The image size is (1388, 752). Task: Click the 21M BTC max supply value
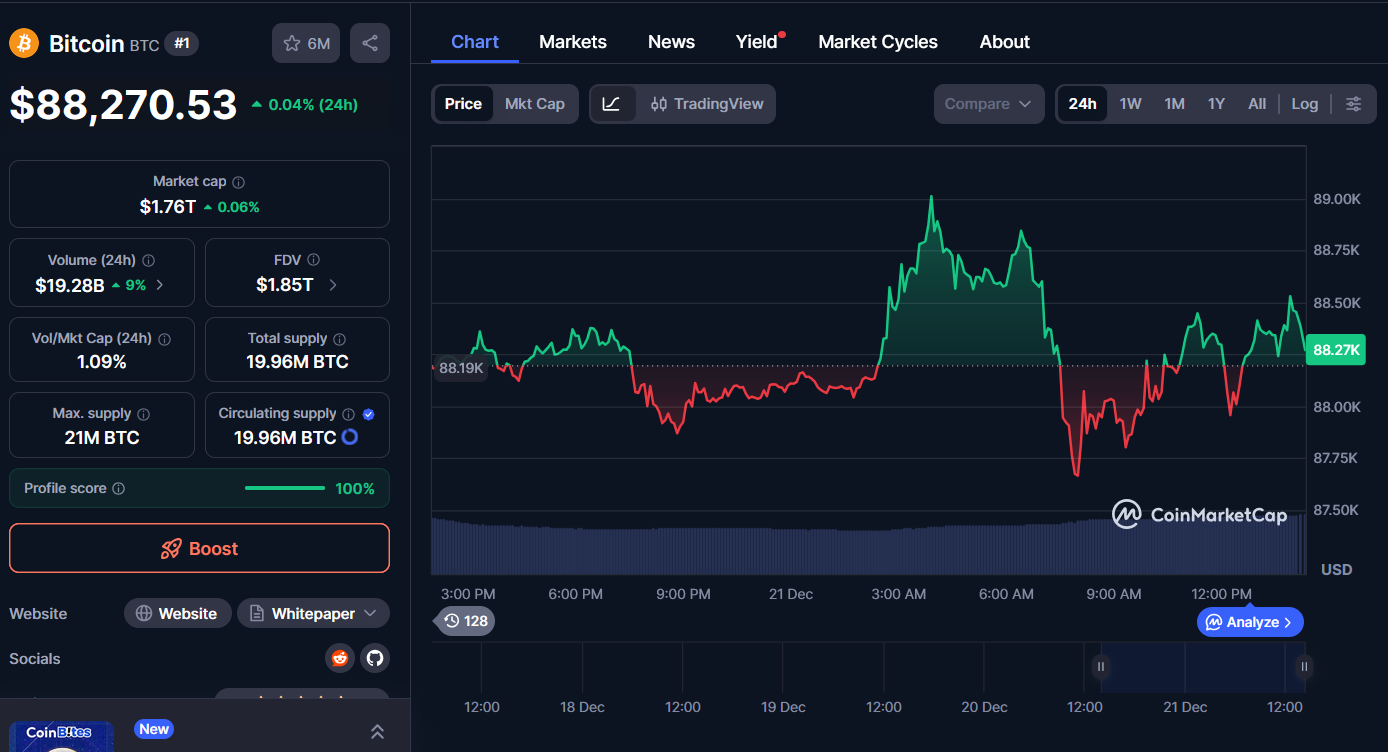(x=102, y=438)
